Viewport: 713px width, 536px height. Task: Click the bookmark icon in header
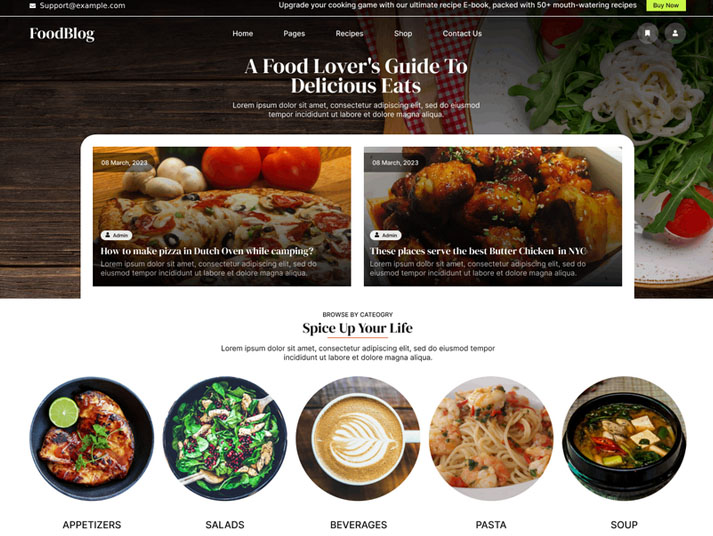point(648,33)
